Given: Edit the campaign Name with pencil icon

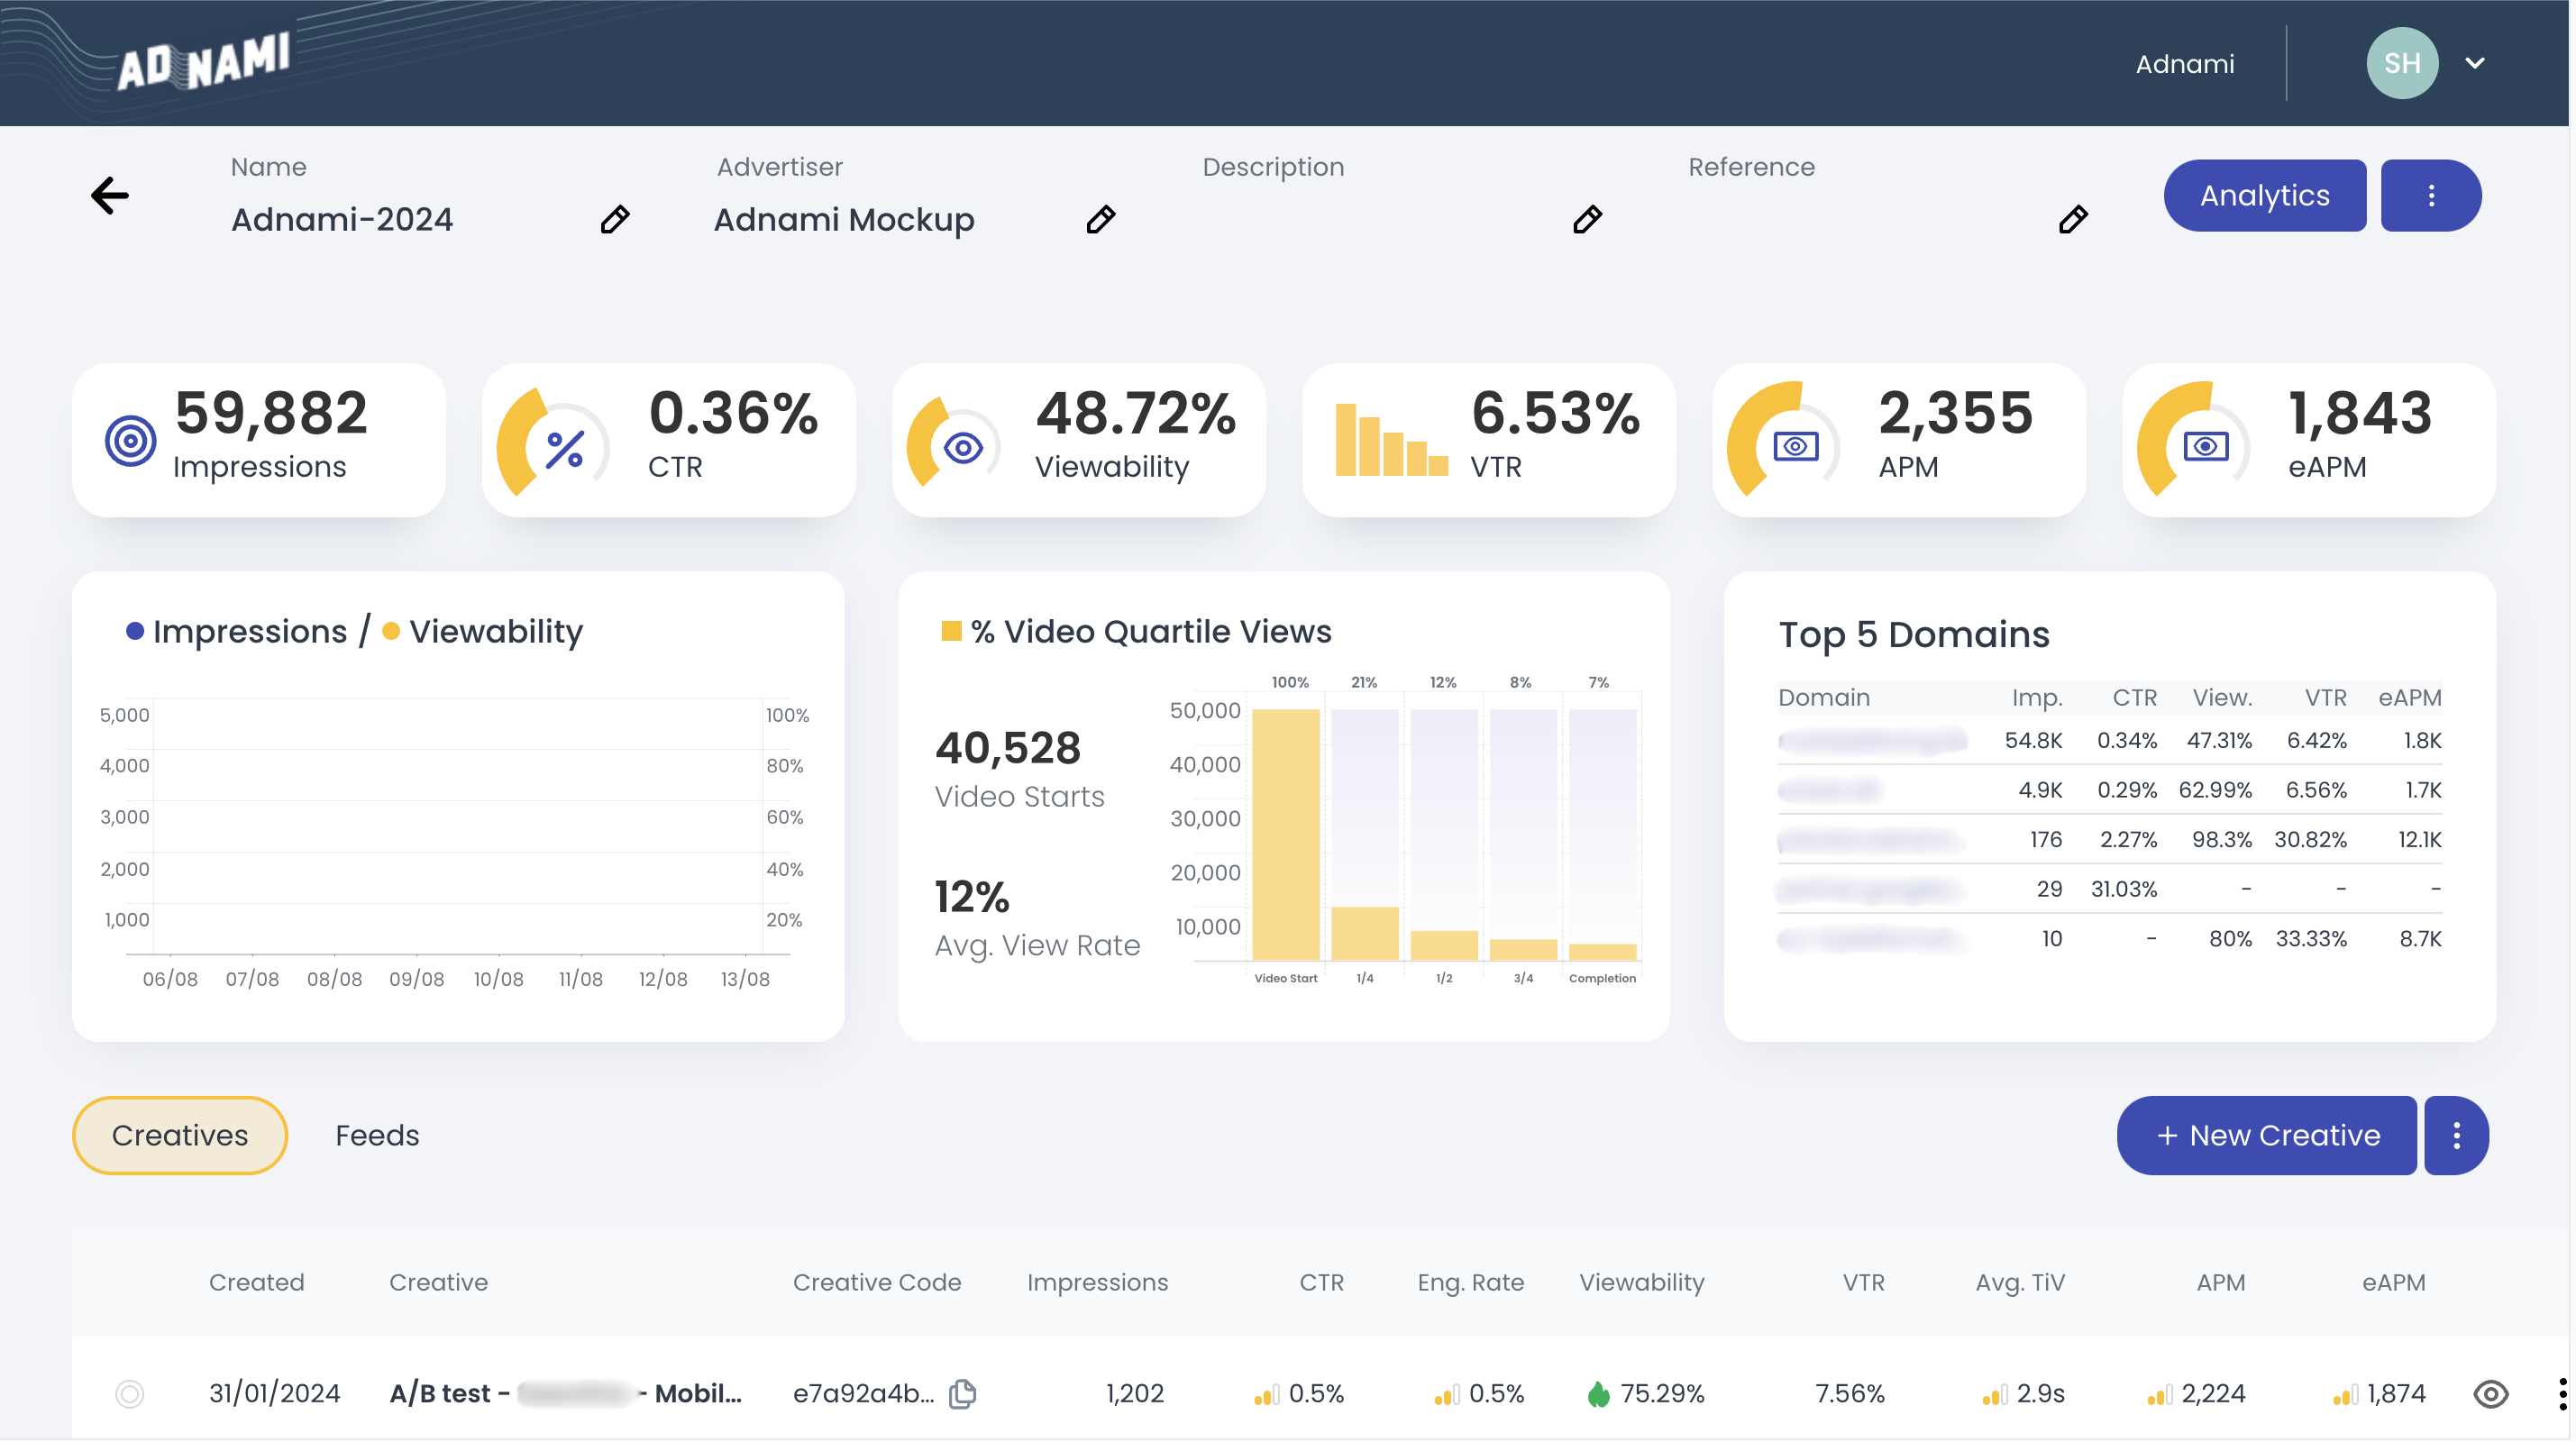Looking at the screenshot, I should 615,219.
